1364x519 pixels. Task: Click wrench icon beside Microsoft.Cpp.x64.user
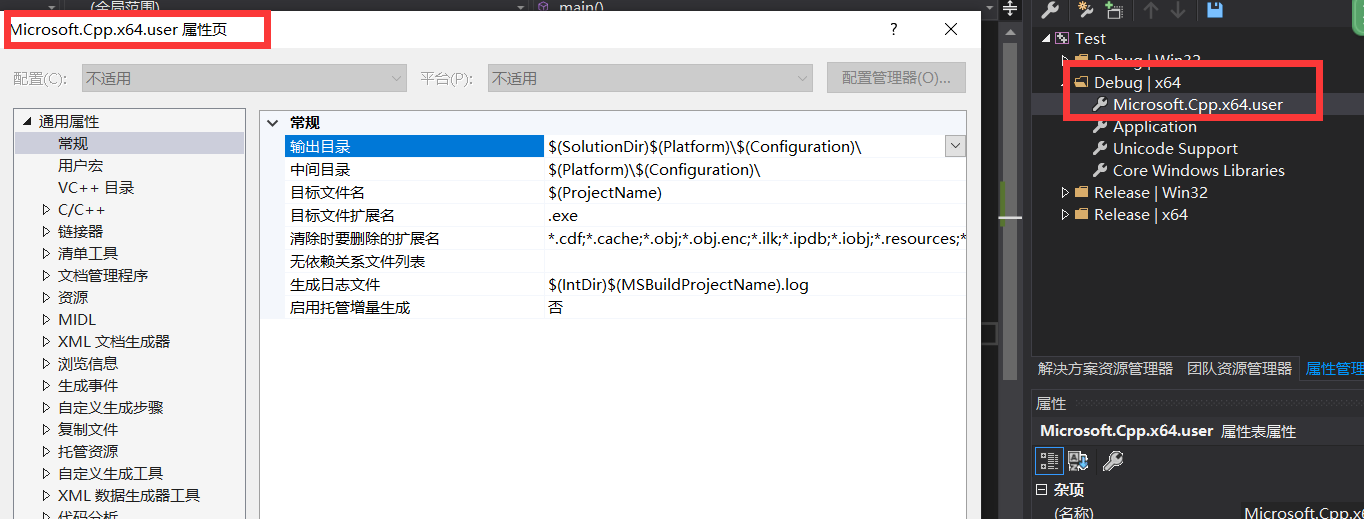coord(1100,104)
